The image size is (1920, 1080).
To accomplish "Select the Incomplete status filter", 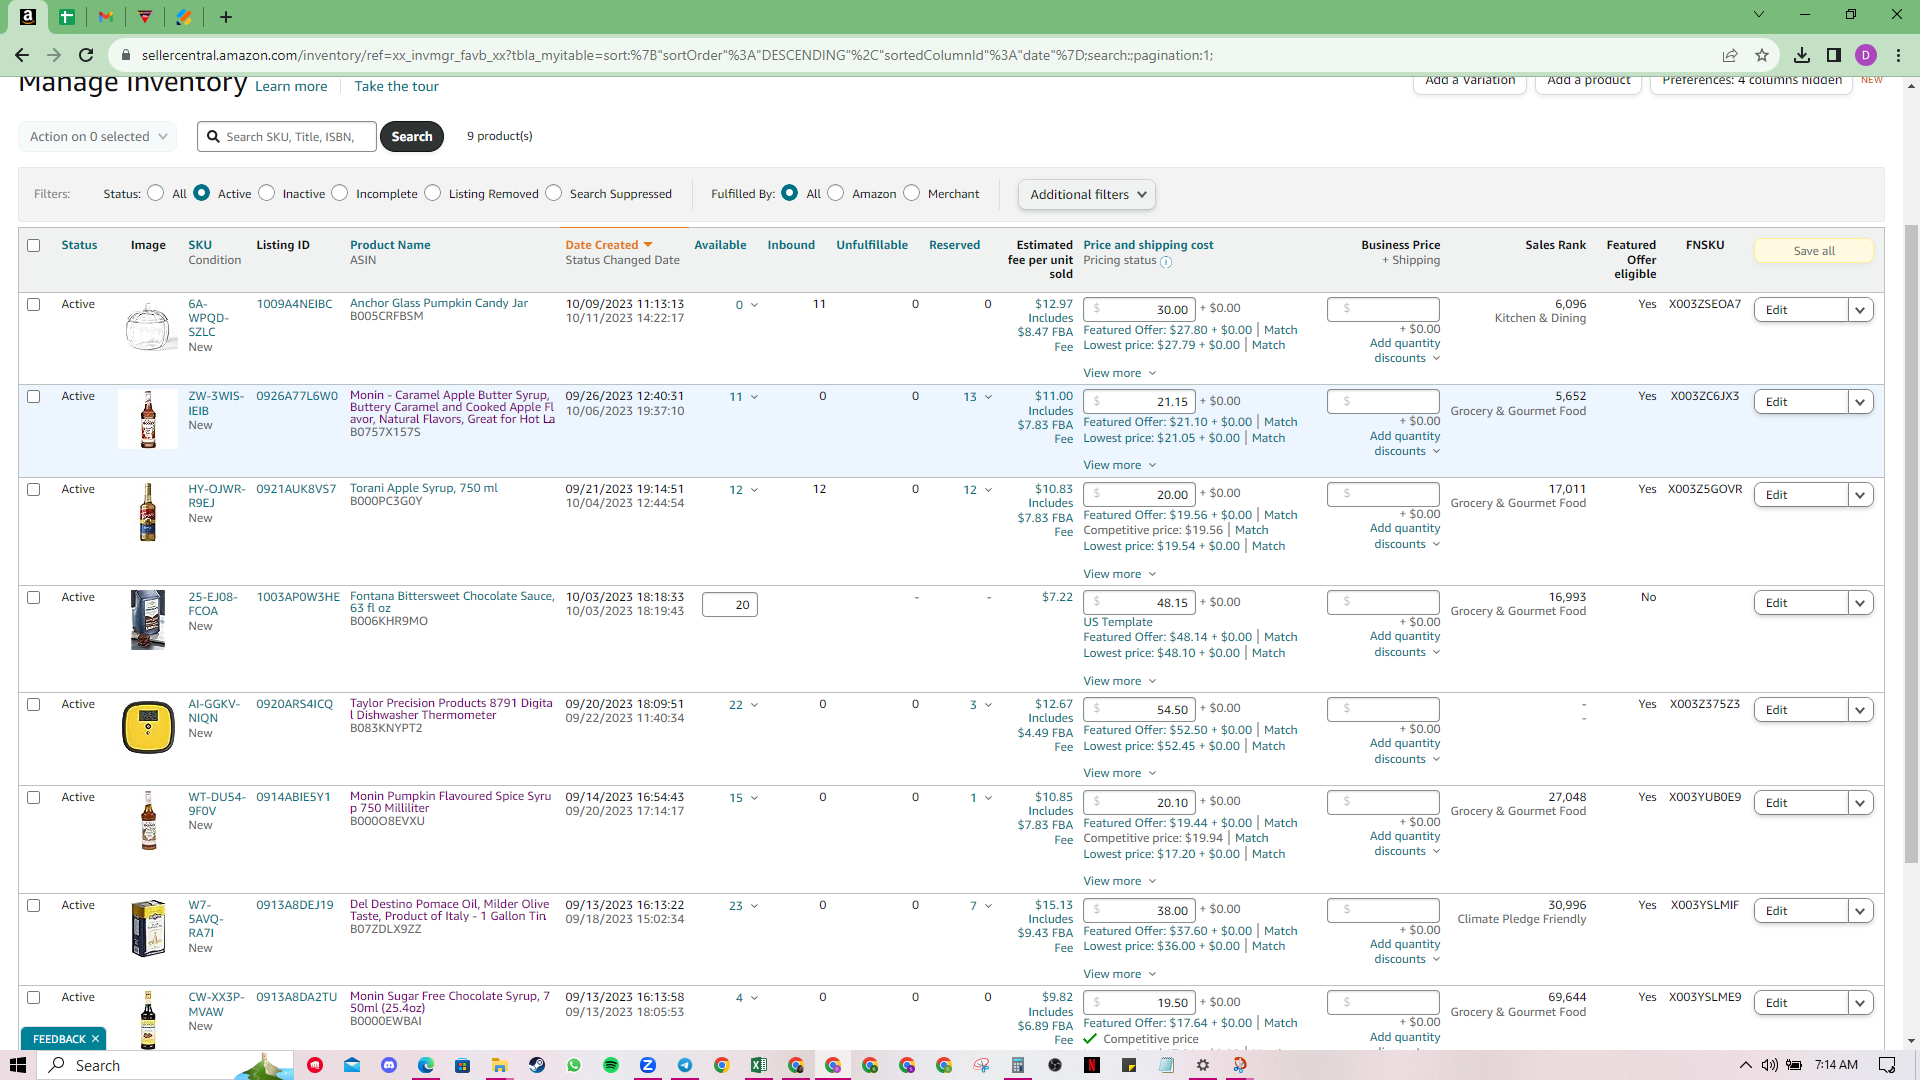I will tap(340, 193).
